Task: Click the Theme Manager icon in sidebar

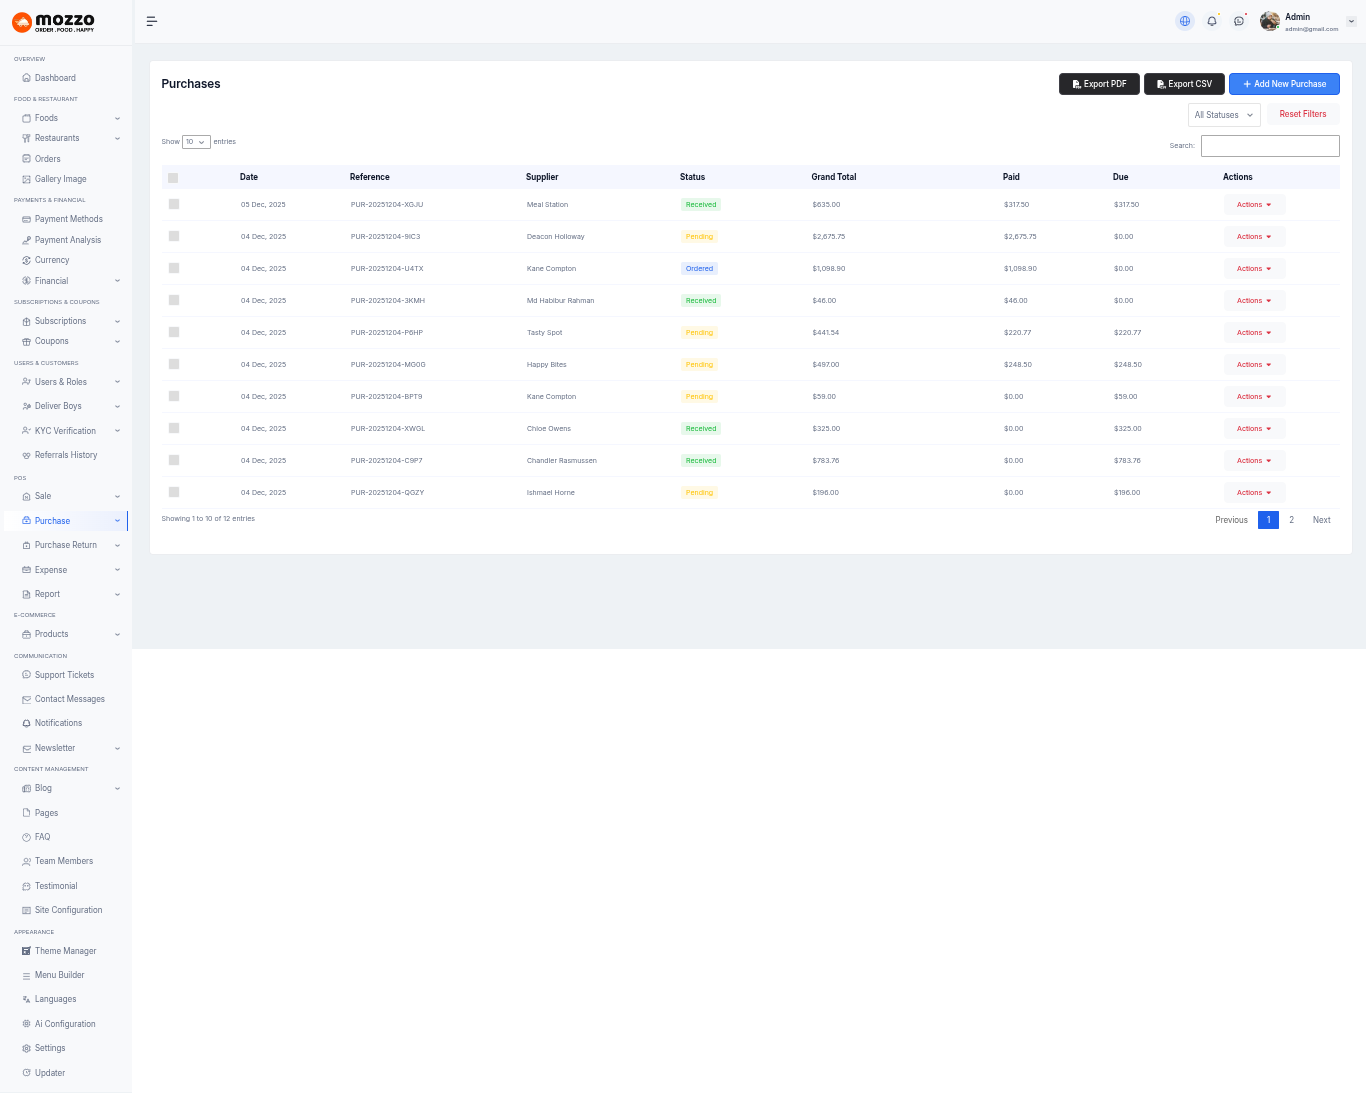Action: point(26,951)
